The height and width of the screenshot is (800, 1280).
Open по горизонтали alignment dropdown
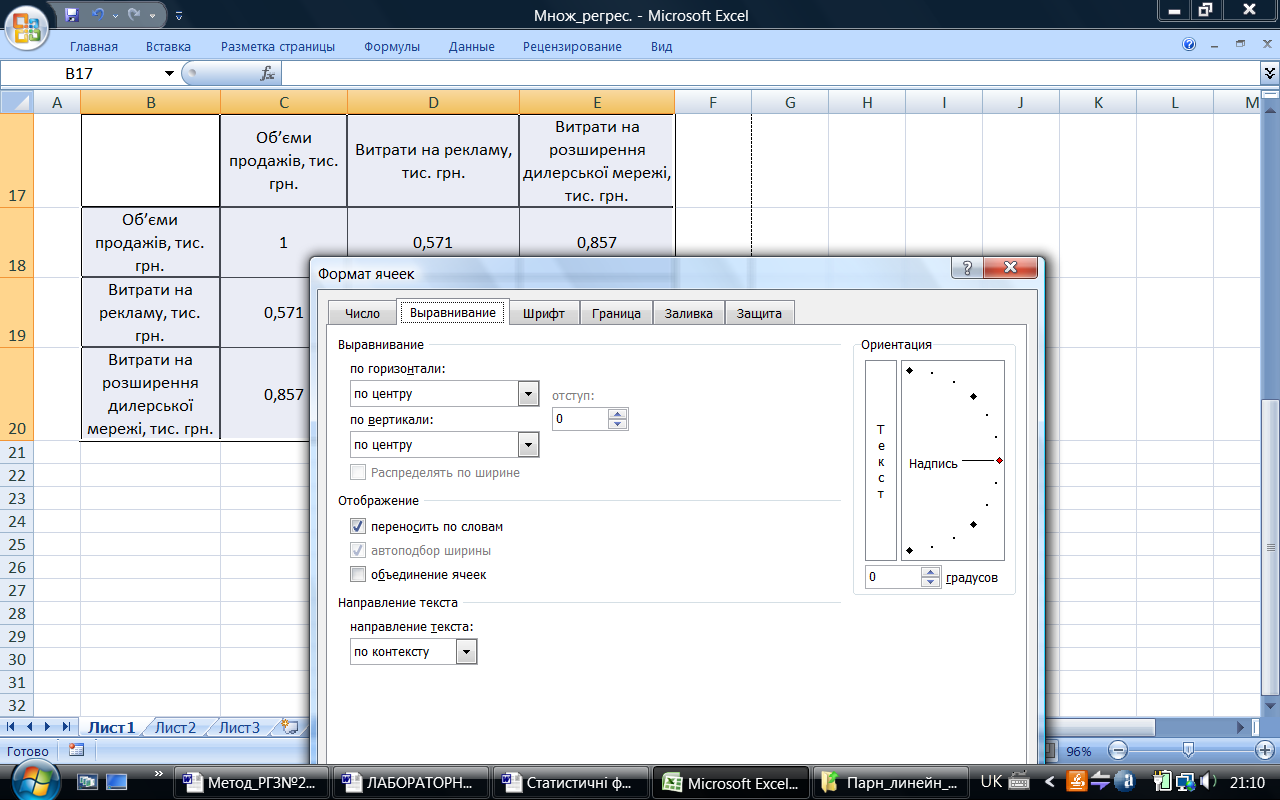(529, 394)
